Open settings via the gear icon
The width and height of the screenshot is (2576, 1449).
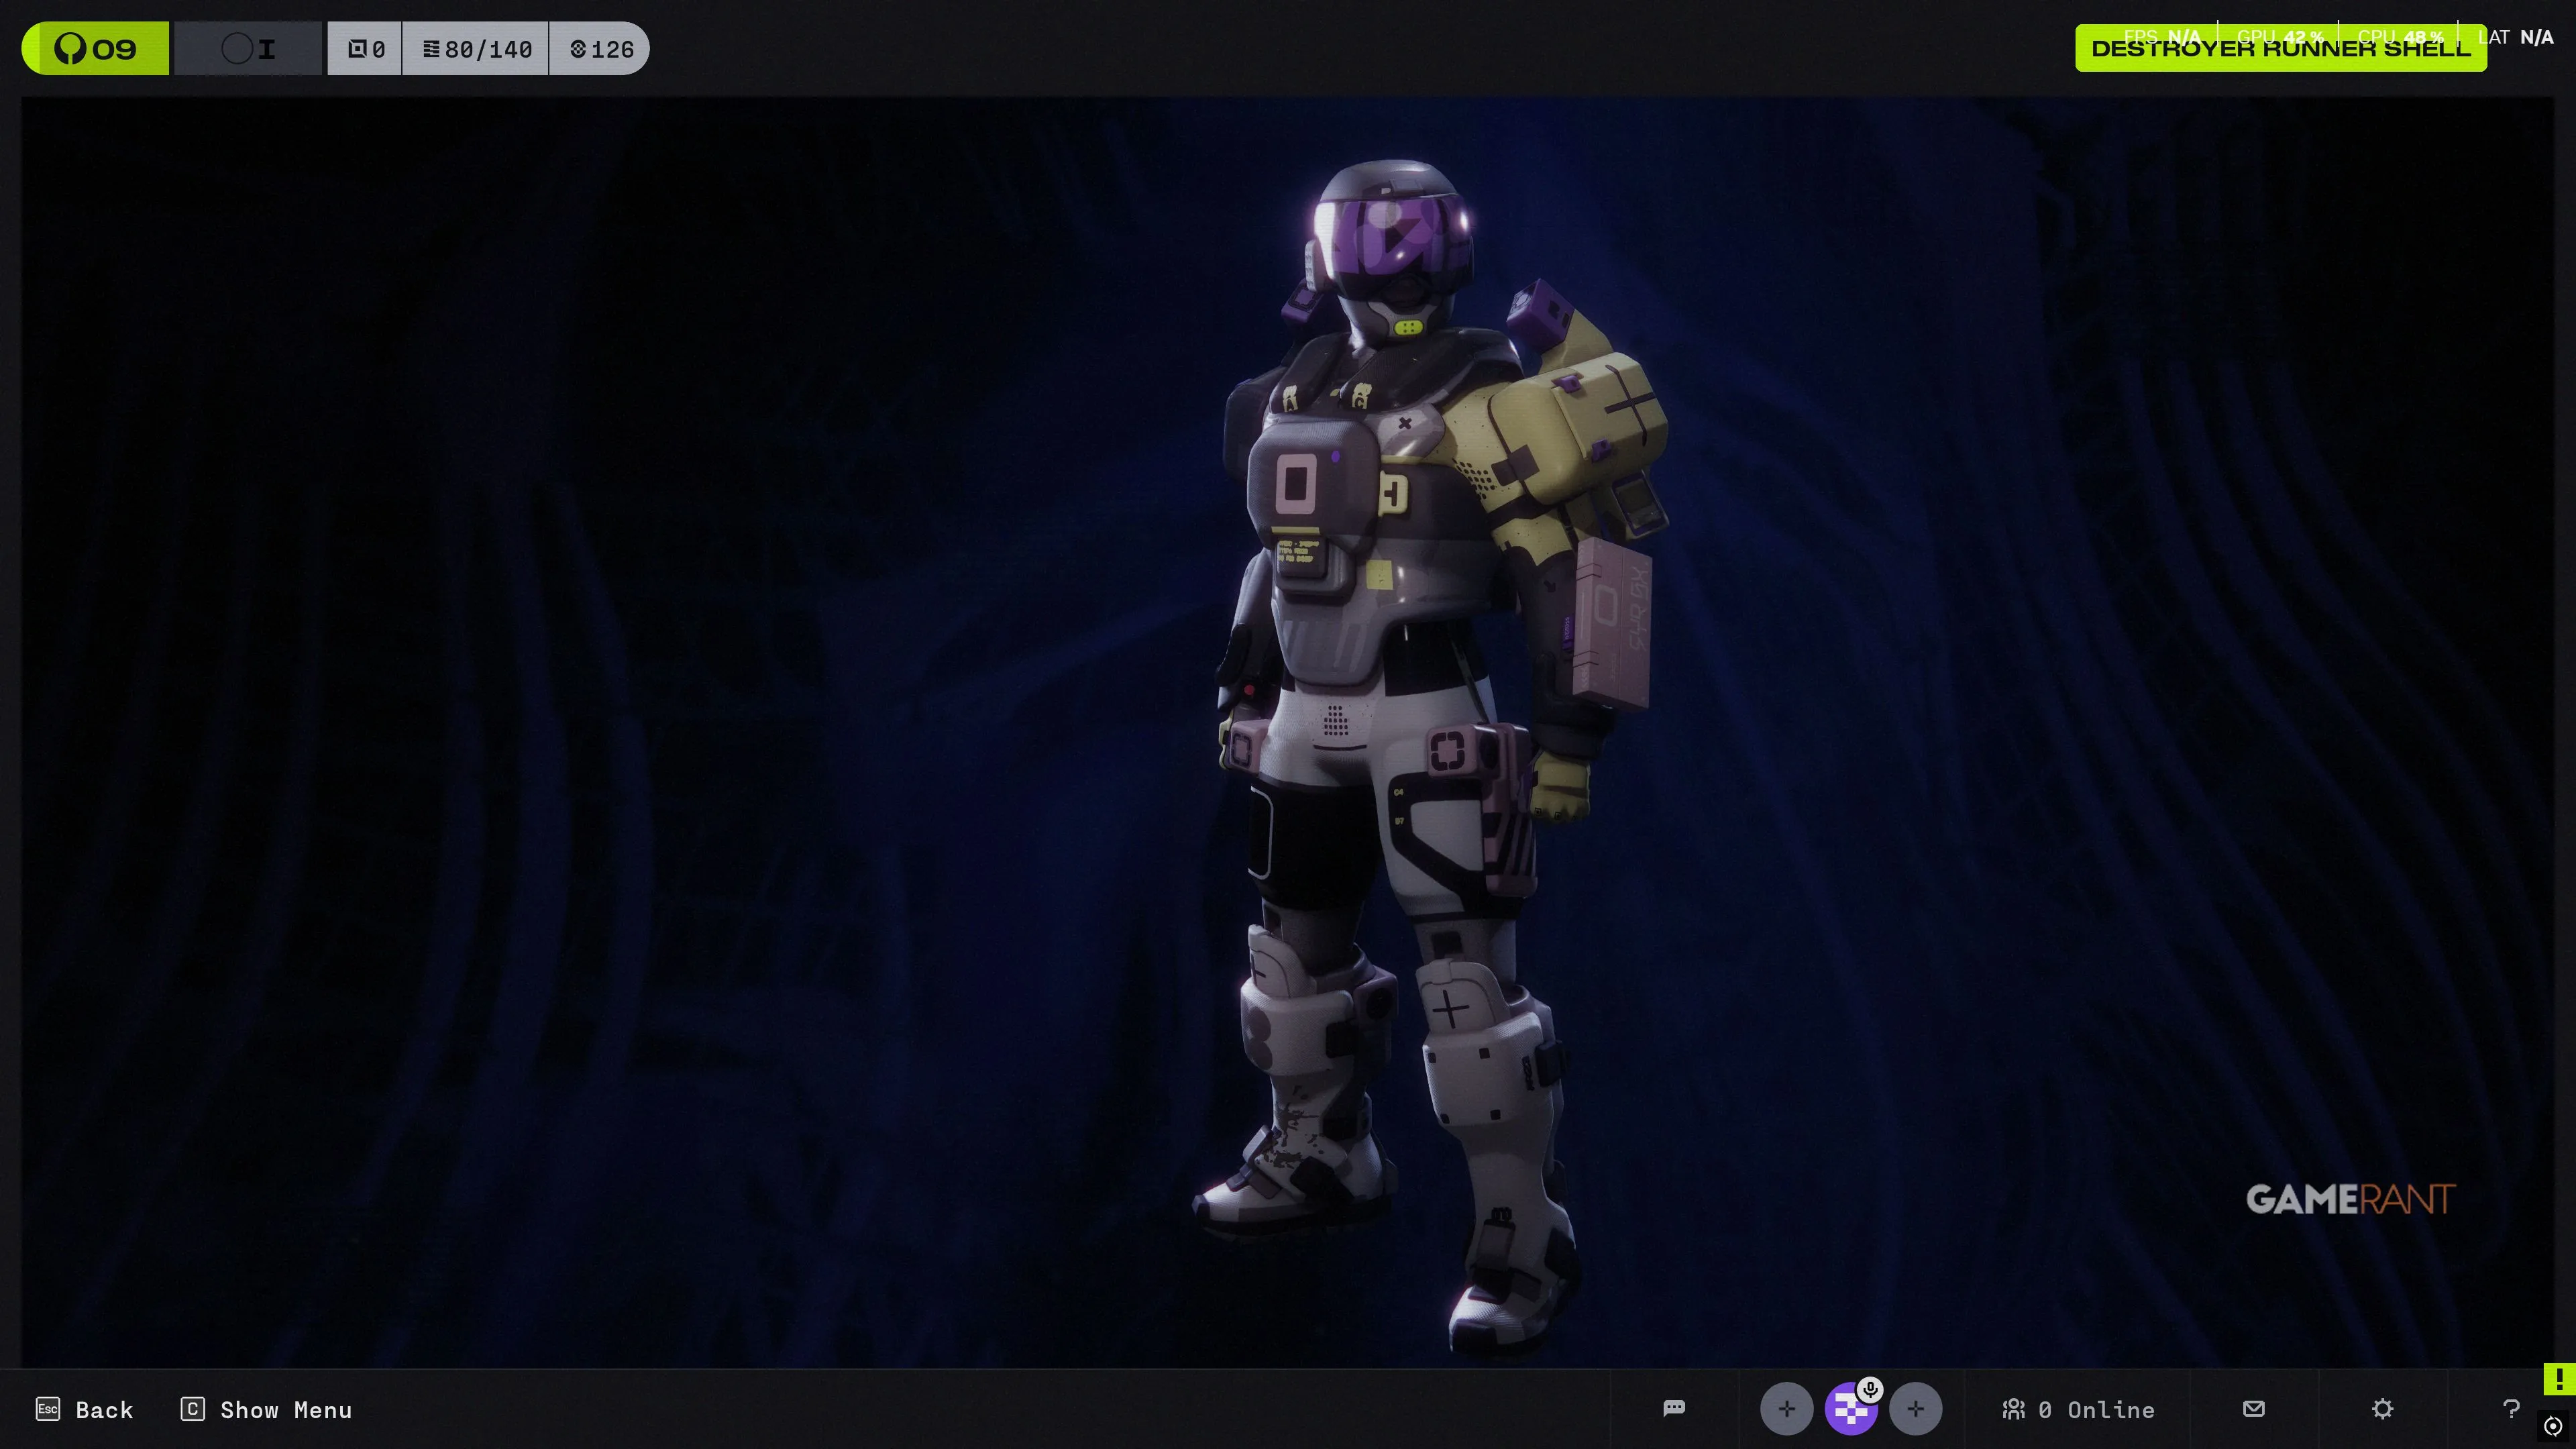click(x=2382, y=1409)
